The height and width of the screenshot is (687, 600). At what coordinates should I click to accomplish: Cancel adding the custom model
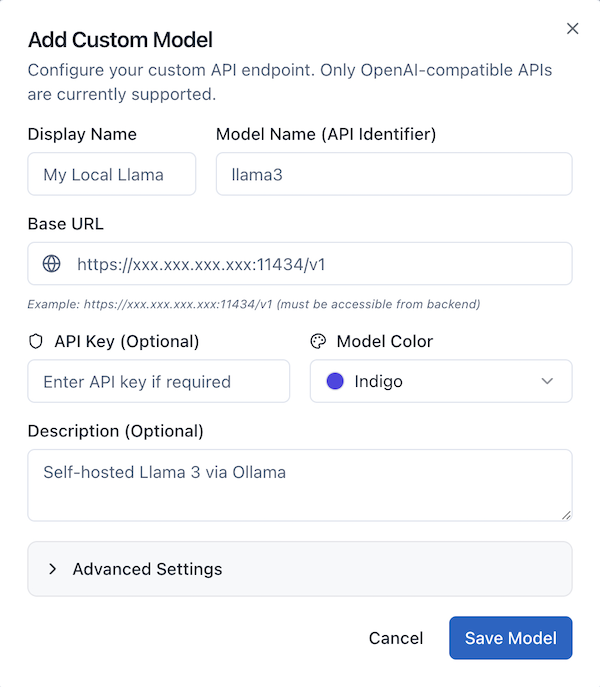(396, 638)
